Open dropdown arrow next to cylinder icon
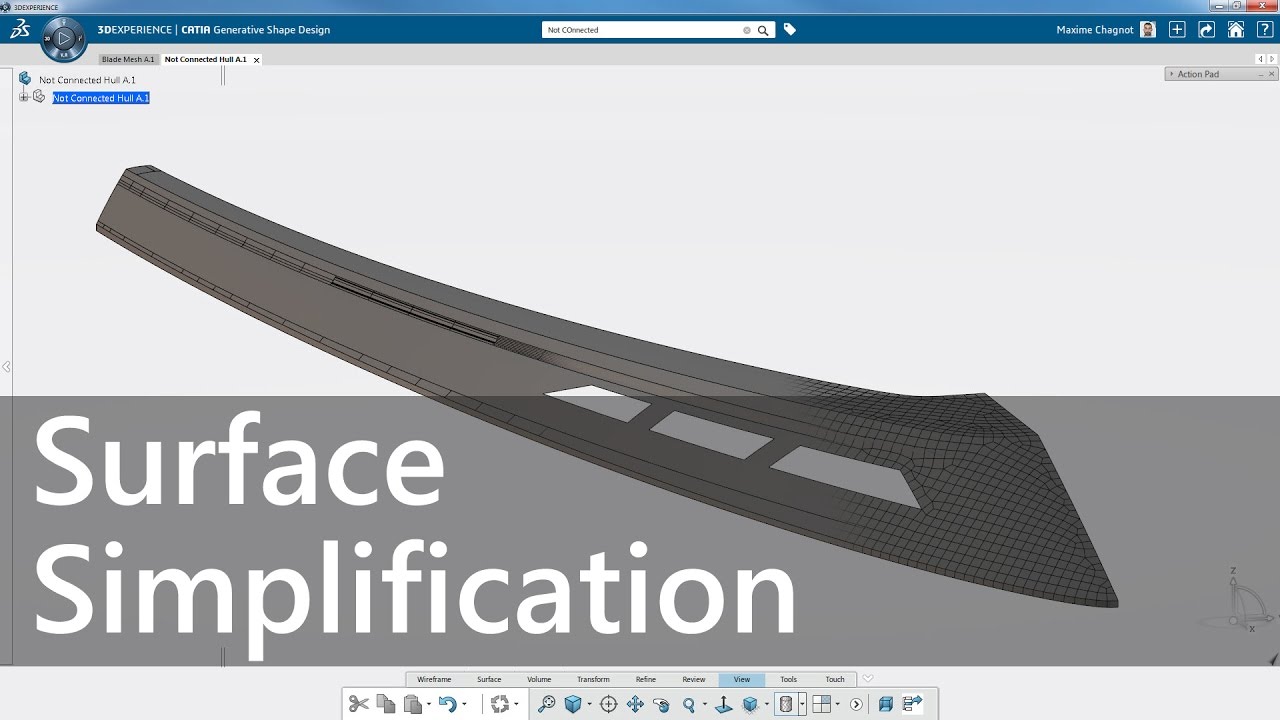1280x720 pixels. [x=802, y=704]
